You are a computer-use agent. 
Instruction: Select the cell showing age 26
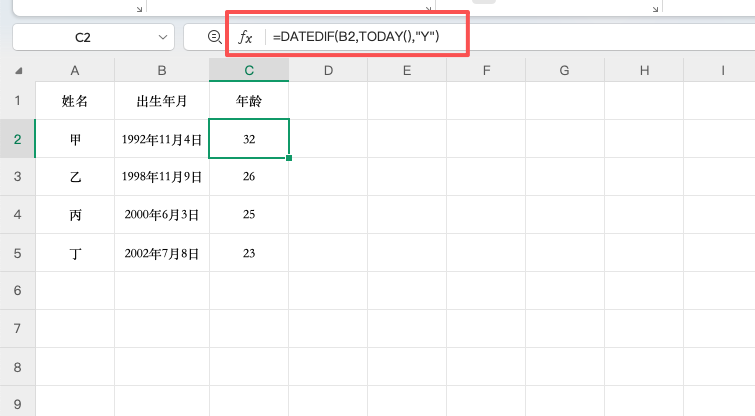point(249,177)
